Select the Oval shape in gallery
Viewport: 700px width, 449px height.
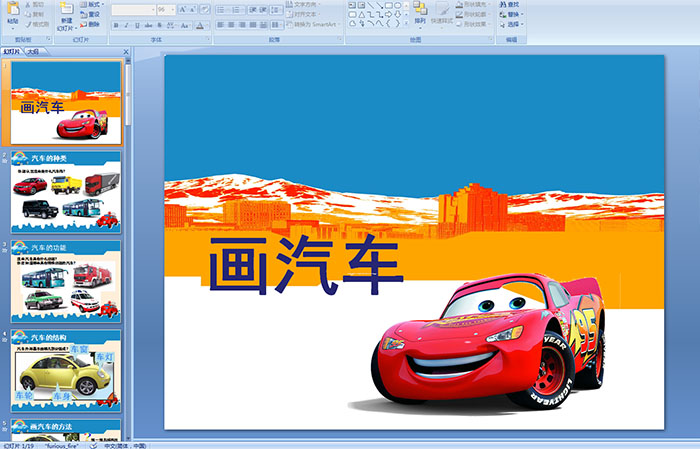click(x=397, y=5)
